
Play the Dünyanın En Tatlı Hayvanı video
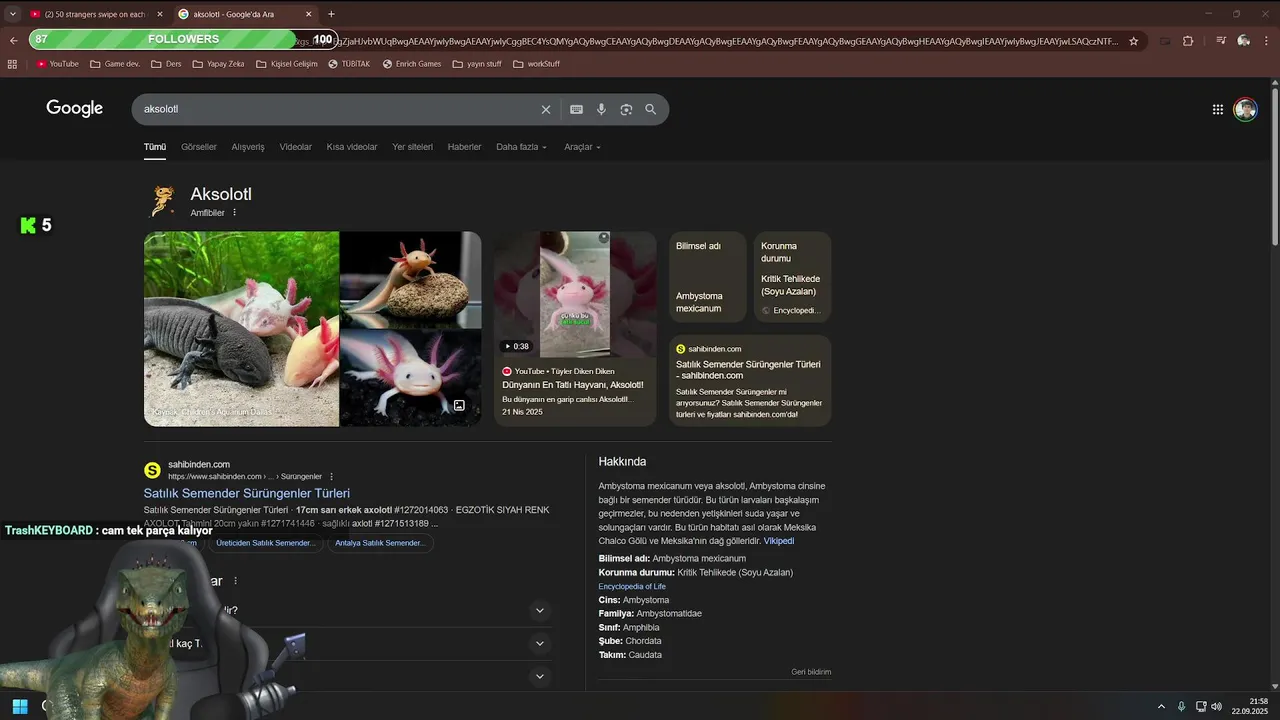(575, 329)
